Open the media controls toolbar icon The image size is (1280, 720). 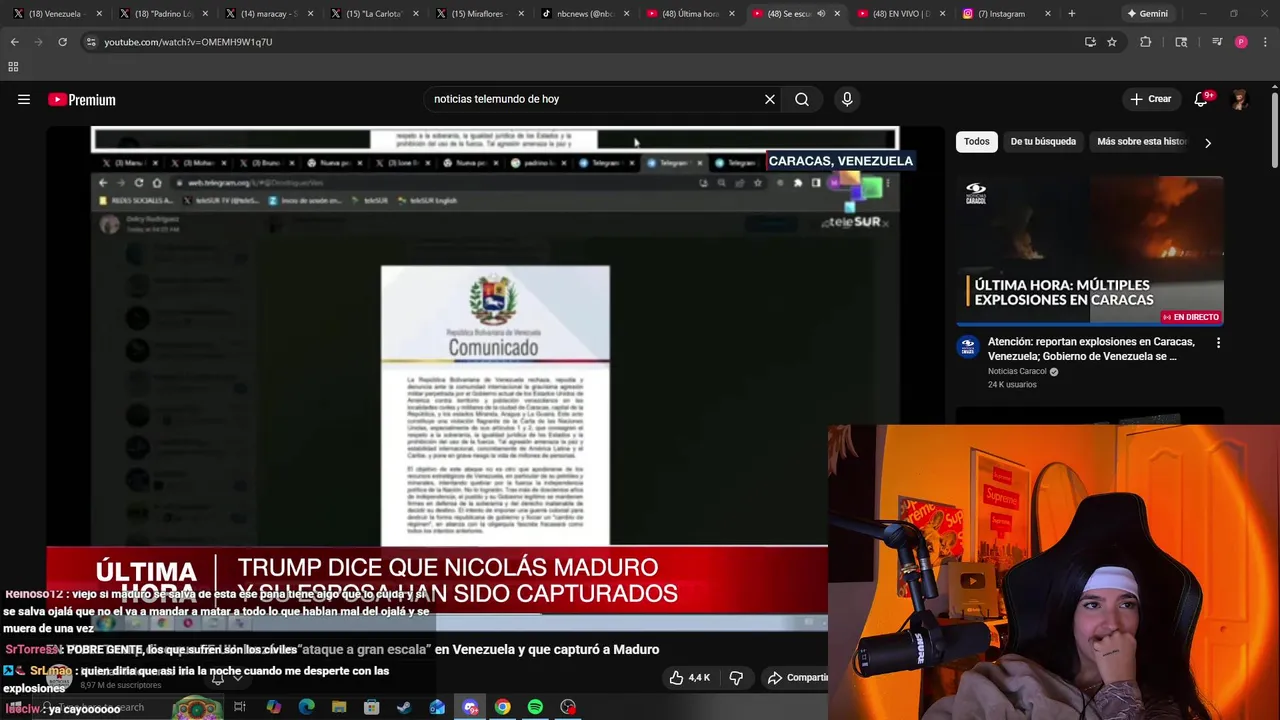click(1217, 42)
